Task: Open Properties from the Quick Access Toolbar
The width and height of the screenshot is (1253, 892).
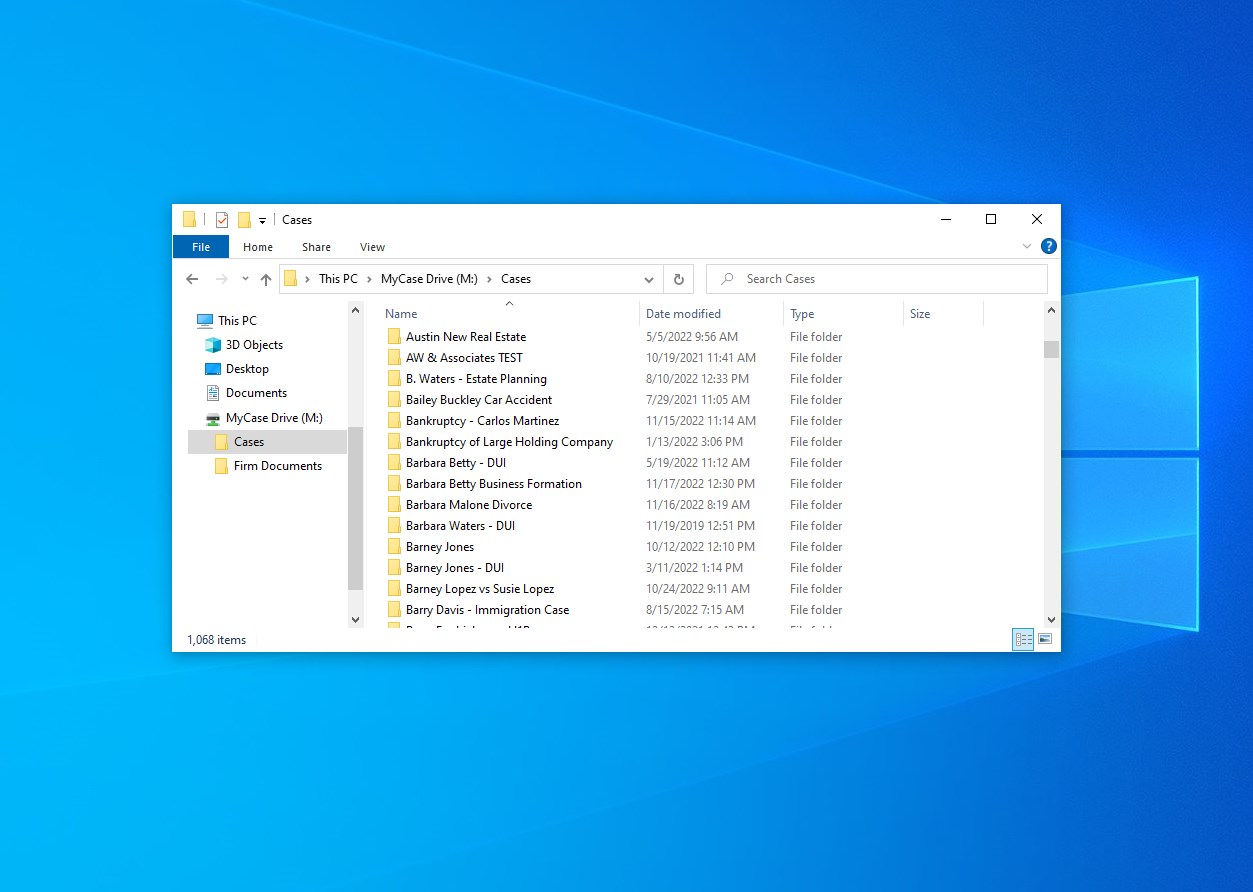Action: coord(221,219)
